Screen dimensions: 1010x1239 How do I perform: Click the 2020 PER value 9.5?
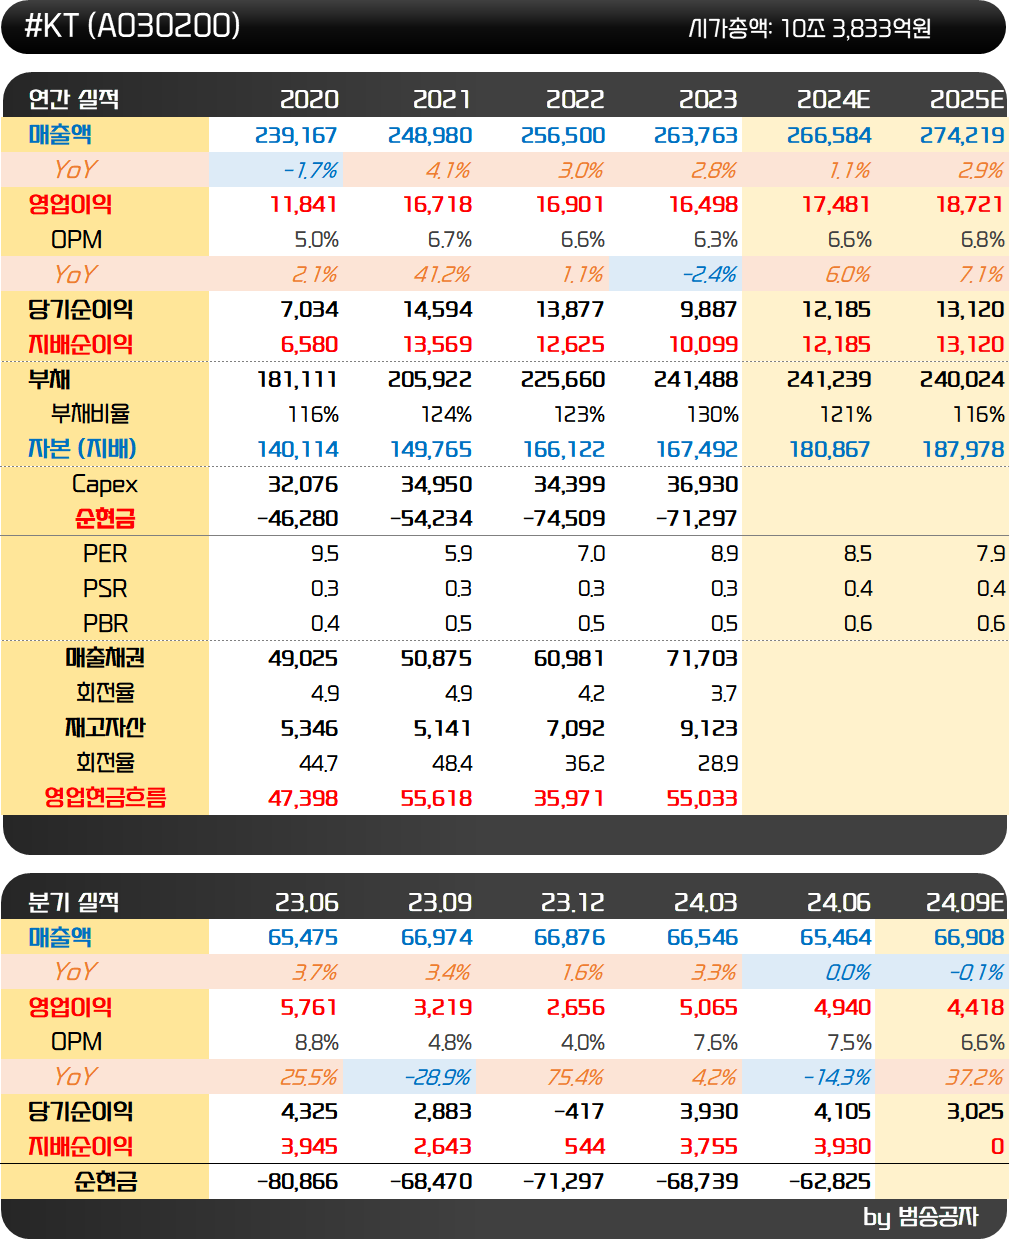tap(325, 554)
